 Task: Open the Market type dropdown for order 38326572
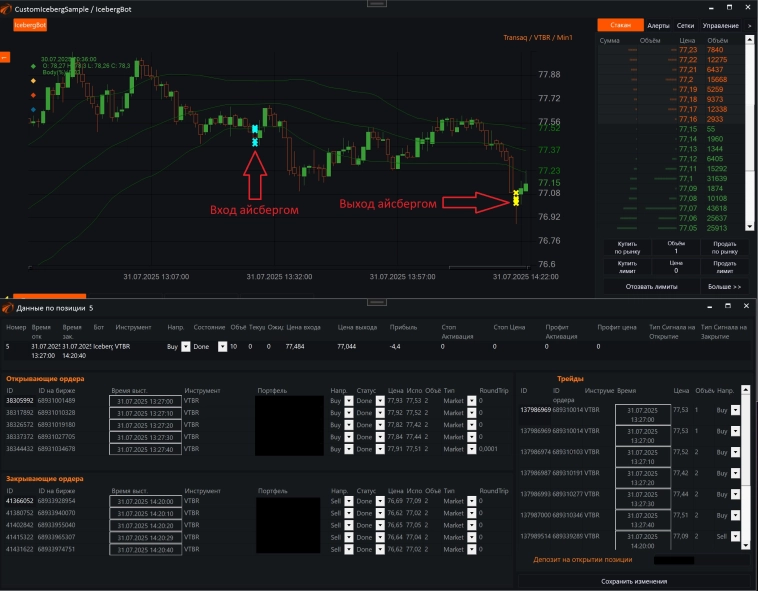[471, 425]
